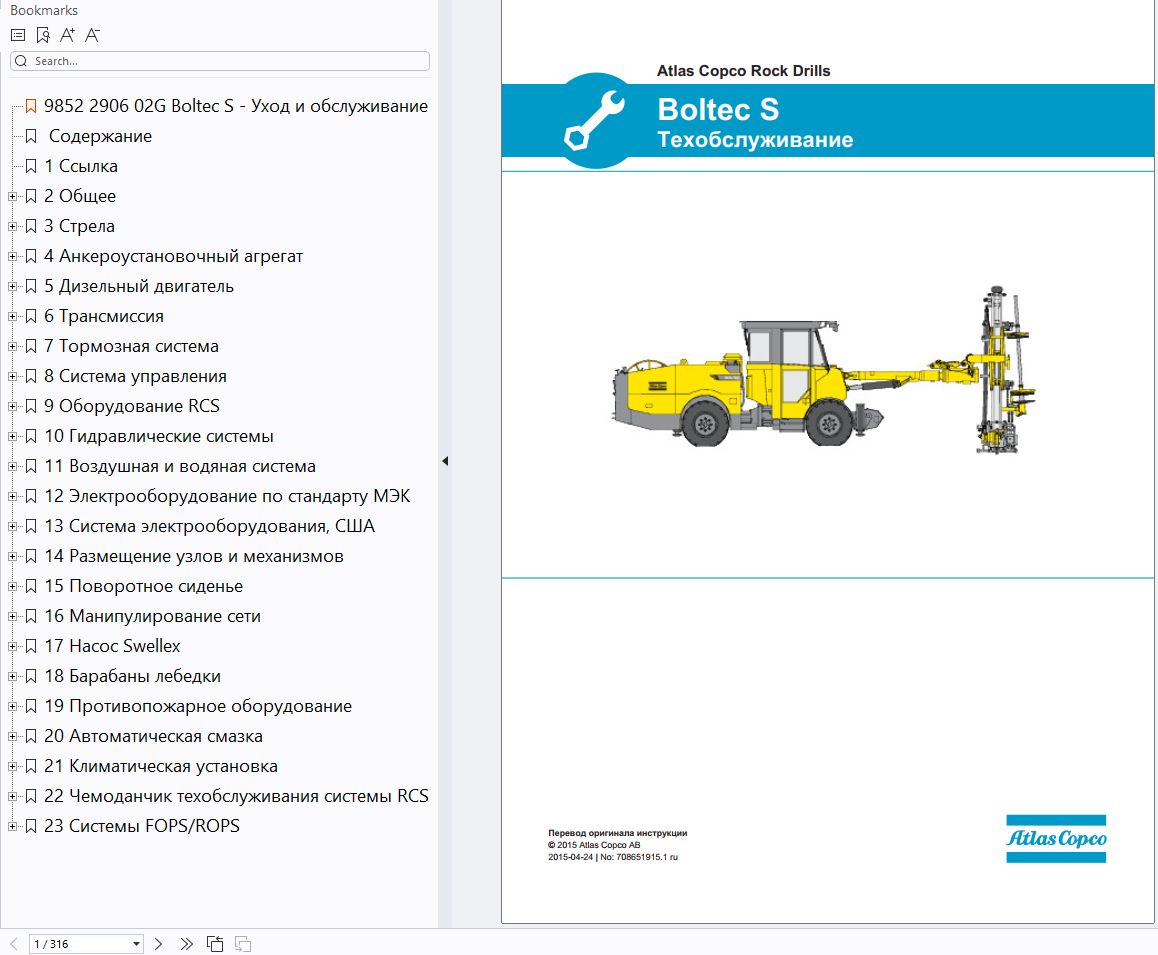
Task: Expand 5 Дизельный двигатель
Action: pyautogui.click(x=13, y=287)
